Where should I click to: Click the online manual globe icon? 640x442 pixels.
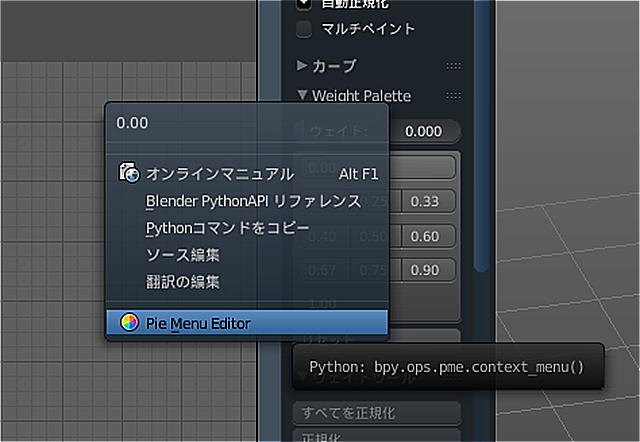coord(129,173)
